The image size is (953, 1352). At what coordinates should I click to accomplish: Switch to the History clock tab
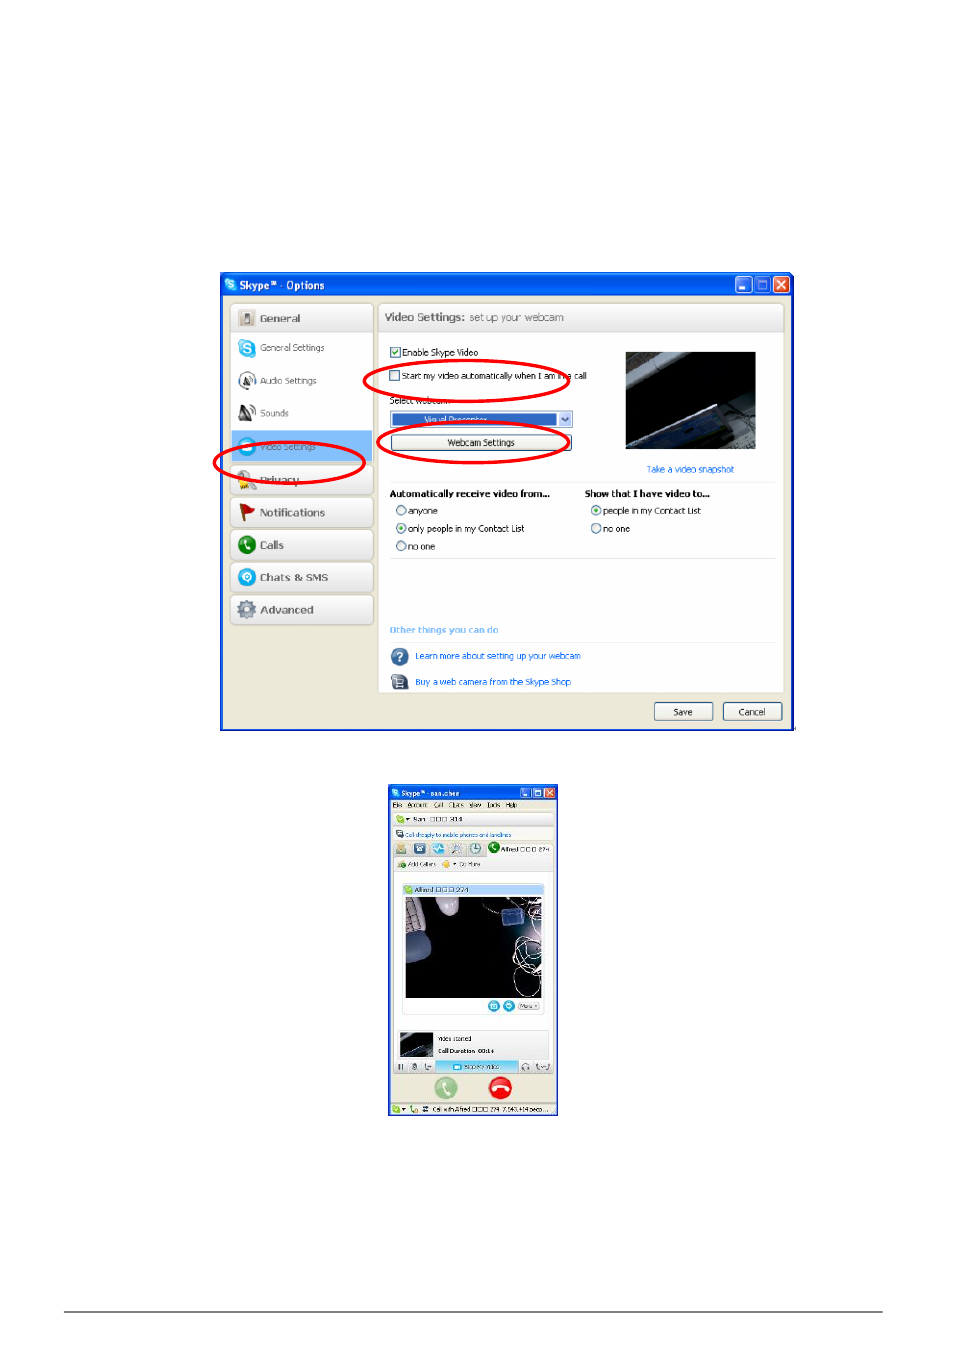click(x=476, y=848)
